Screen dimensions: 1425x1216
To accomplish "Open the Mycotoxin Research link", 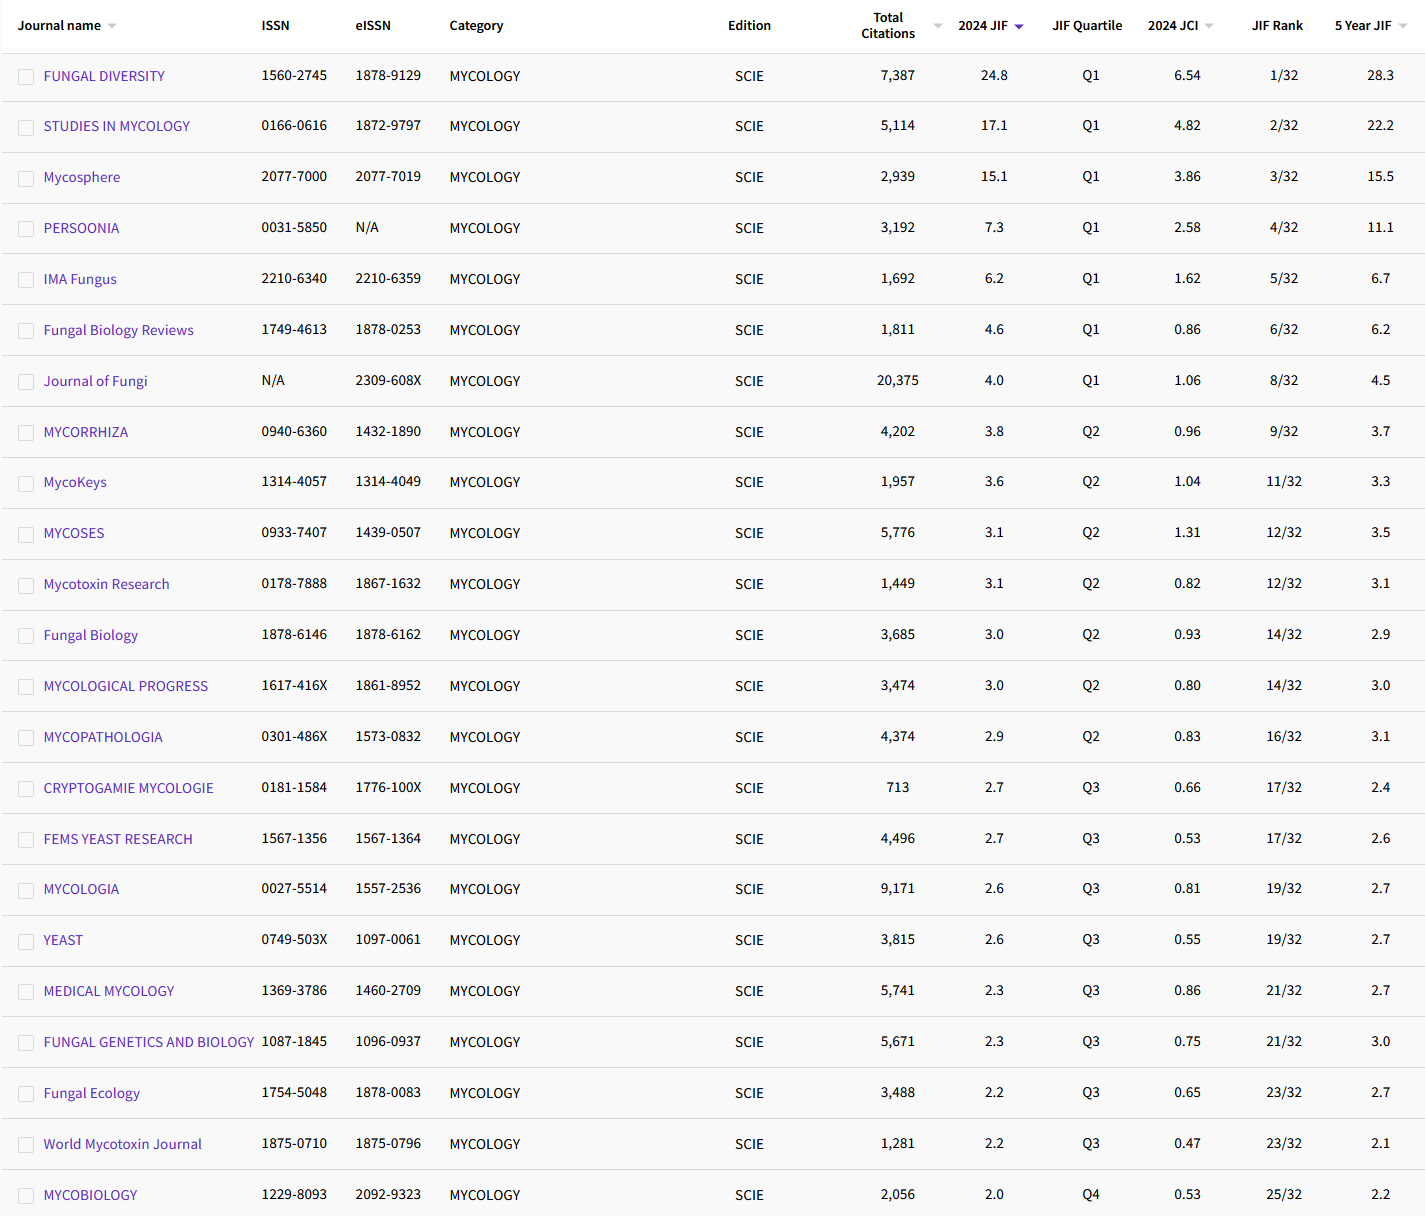I will (106, 584).
